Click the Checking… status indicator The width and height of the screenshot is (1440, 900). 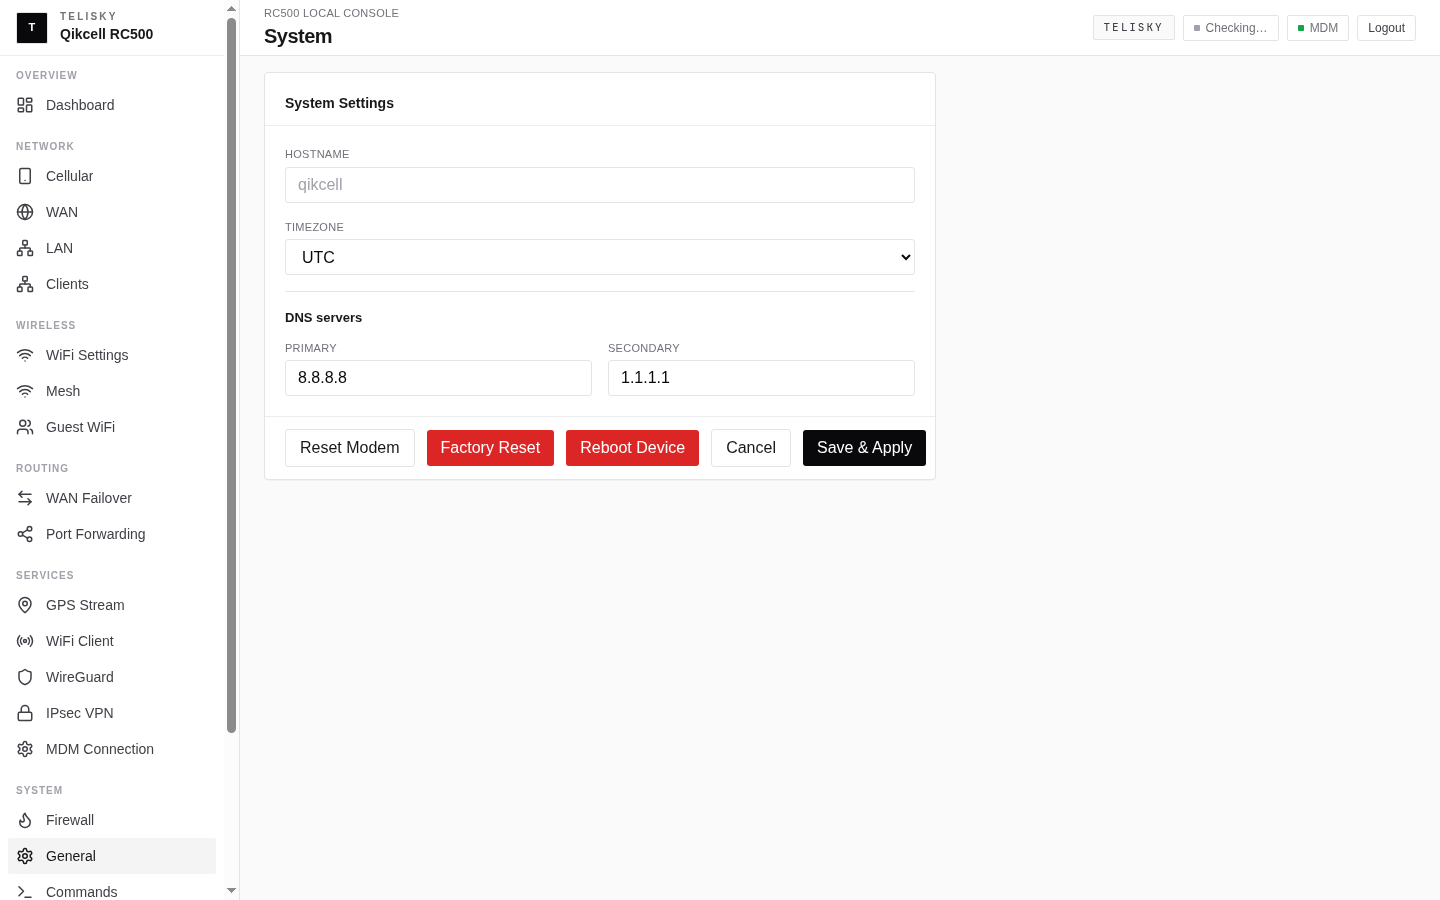[x=1231, y=28]
